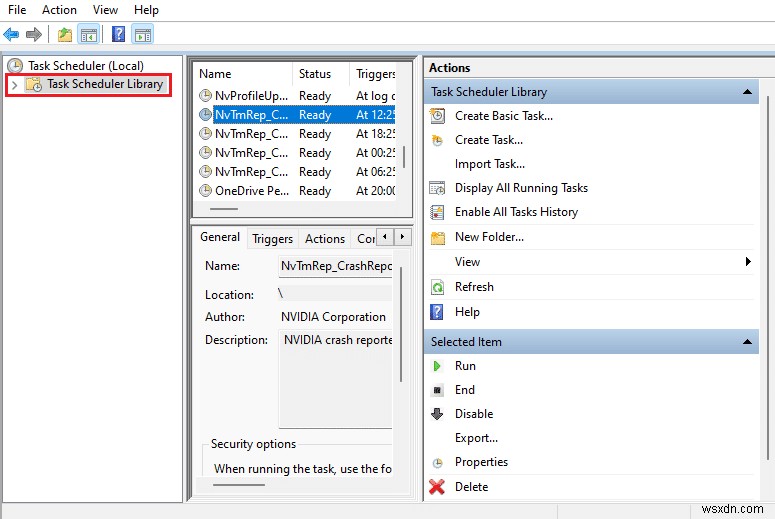Toggle the Show/Hide Console Tree icon
This screenshot has height=519, width=775.
[x=89, y=35]
